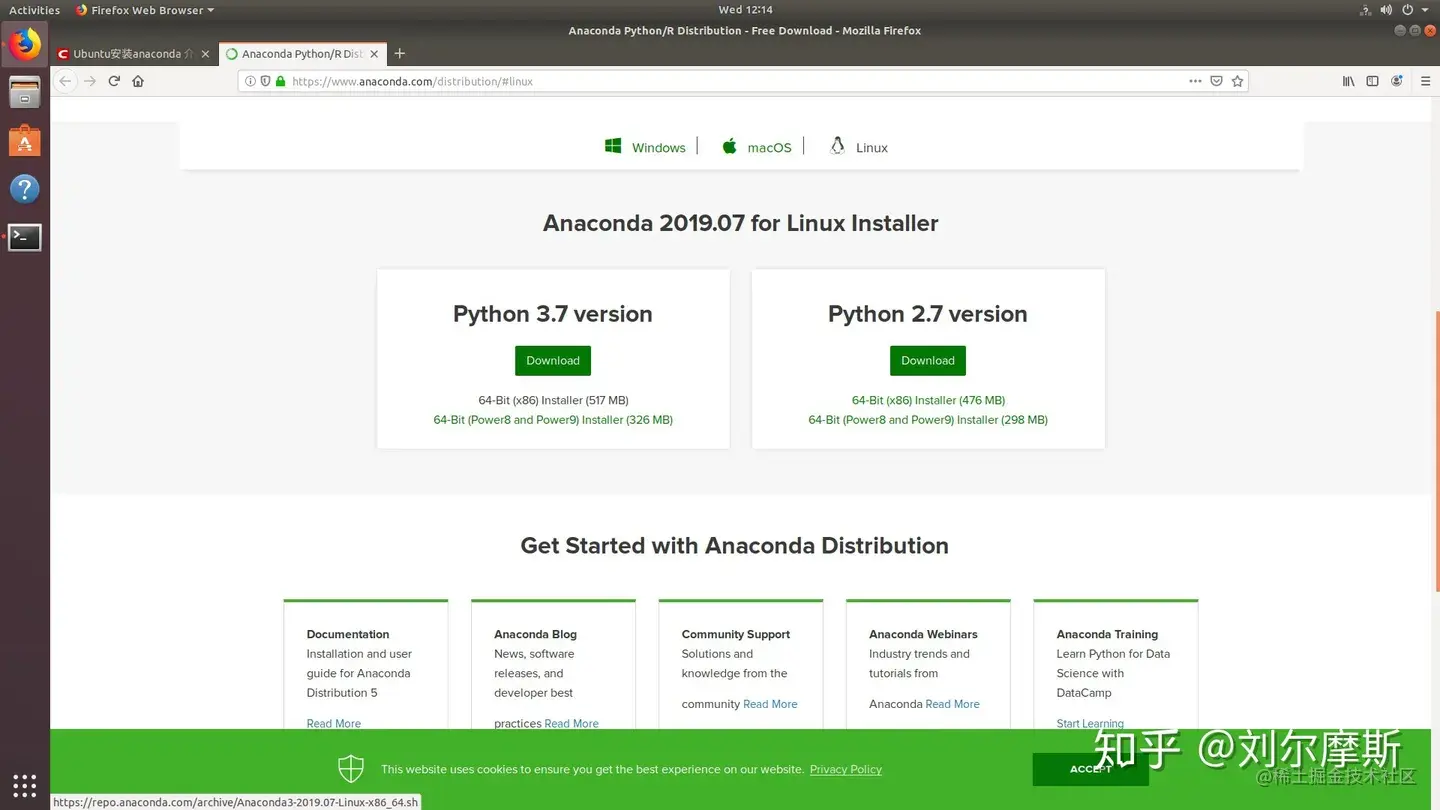This screenshot has width=1440, height=810.
Task: Show Applications grid at dock bottom
Action: [25, 785]
